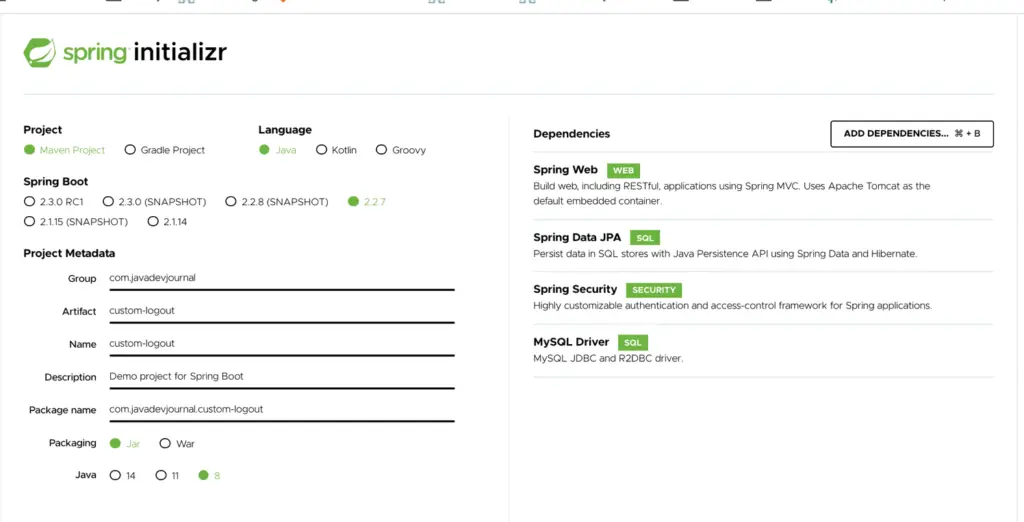This screenshot has width=1024, height=522.
Task: Click the Spring Initializr leaf logo
Action: [x=40, y=53]
